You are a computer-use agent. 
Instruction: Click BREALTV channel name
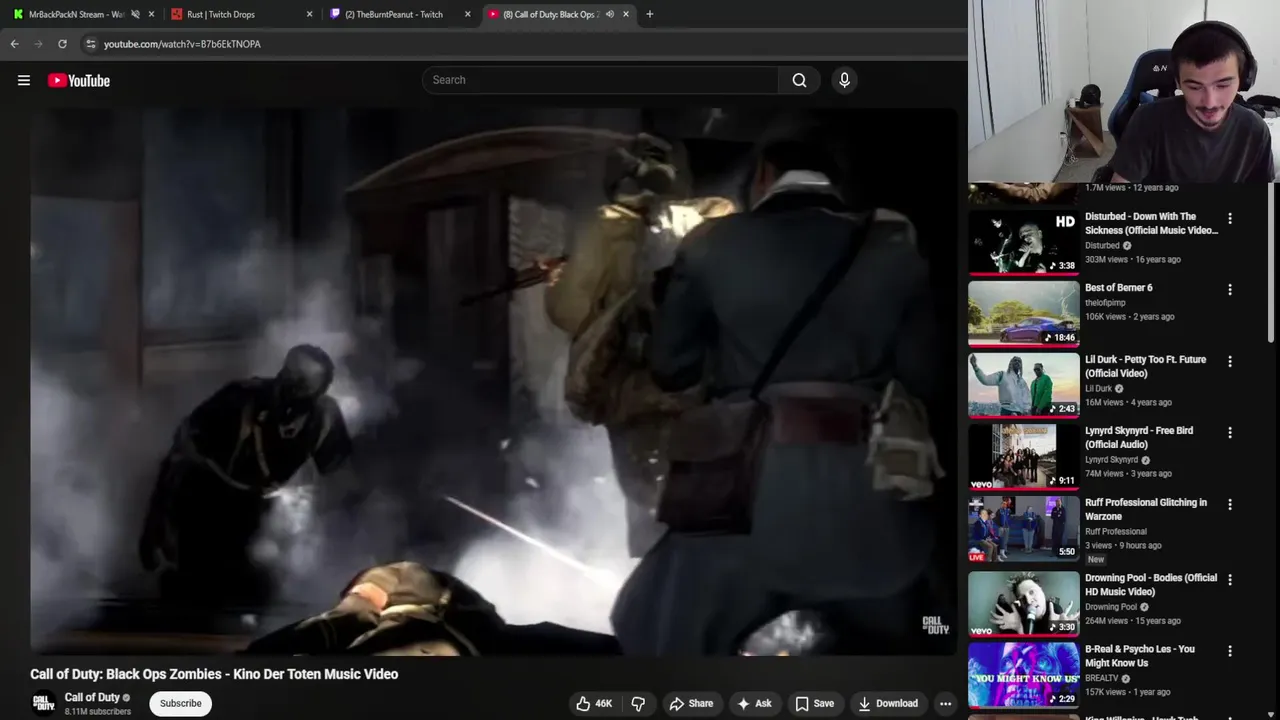point(1102,678)
